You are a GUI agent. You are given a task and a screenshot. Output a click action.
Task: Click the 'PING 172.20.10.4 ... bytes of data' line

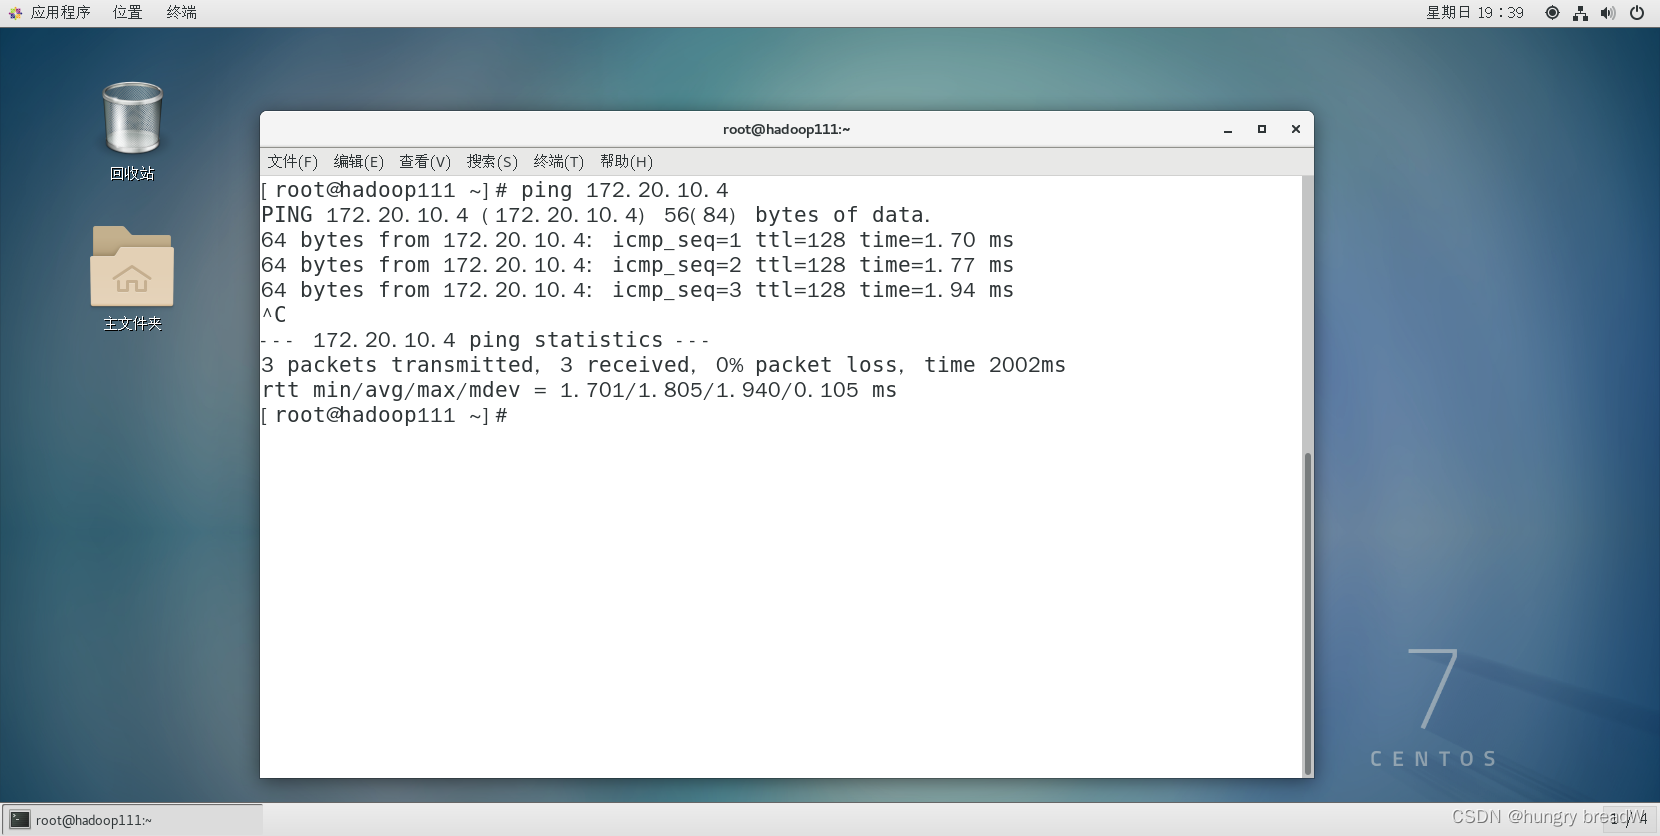pyautogui.click(x=596, y=215)
